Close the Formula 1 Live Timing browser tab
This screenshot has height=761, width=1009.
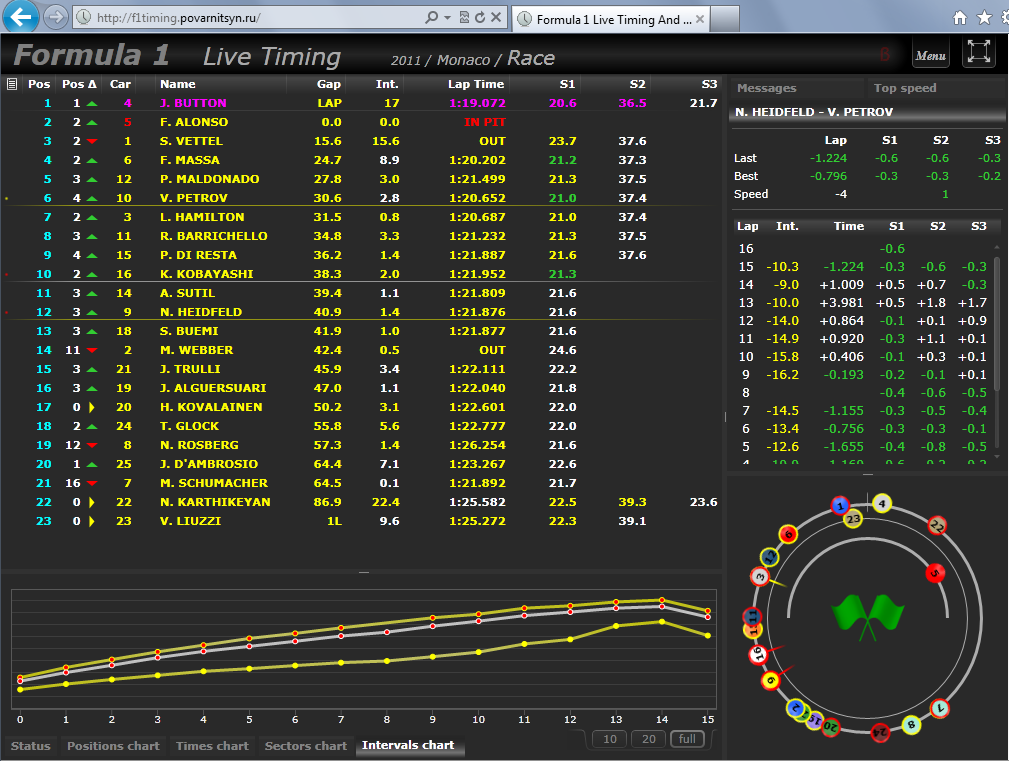tap(700, 19)
